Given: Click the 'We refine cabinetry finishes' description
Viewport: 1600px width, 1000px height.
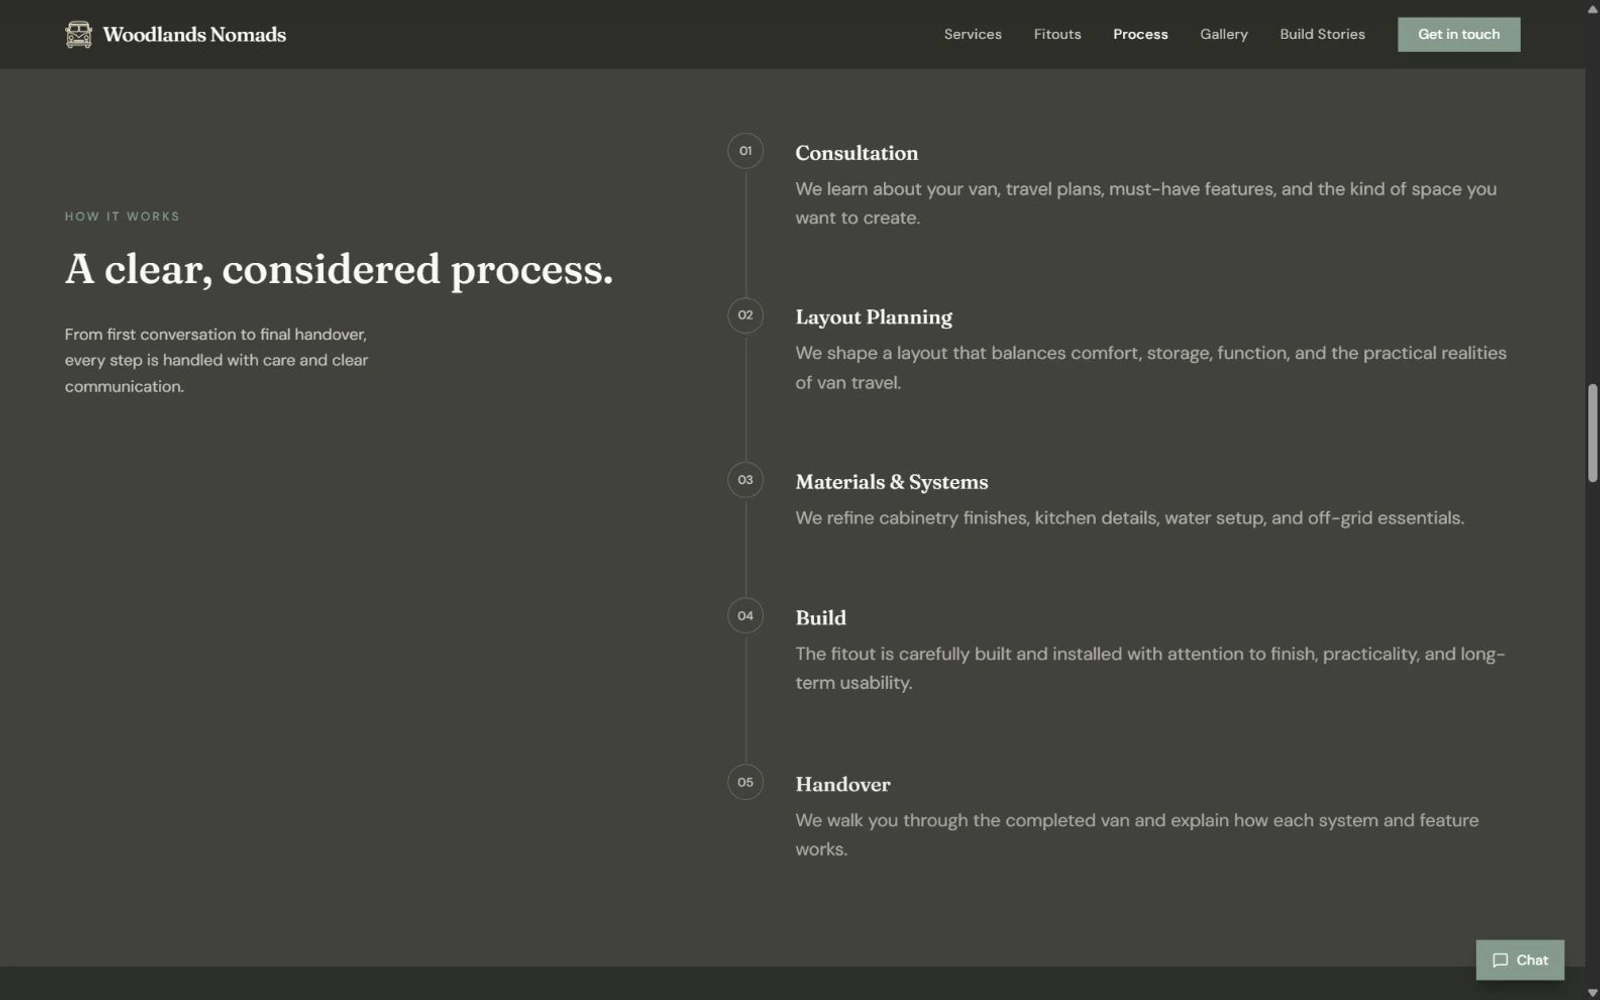Looking at the screenshot, I should pyautogui.click(x=1129, y=518).
